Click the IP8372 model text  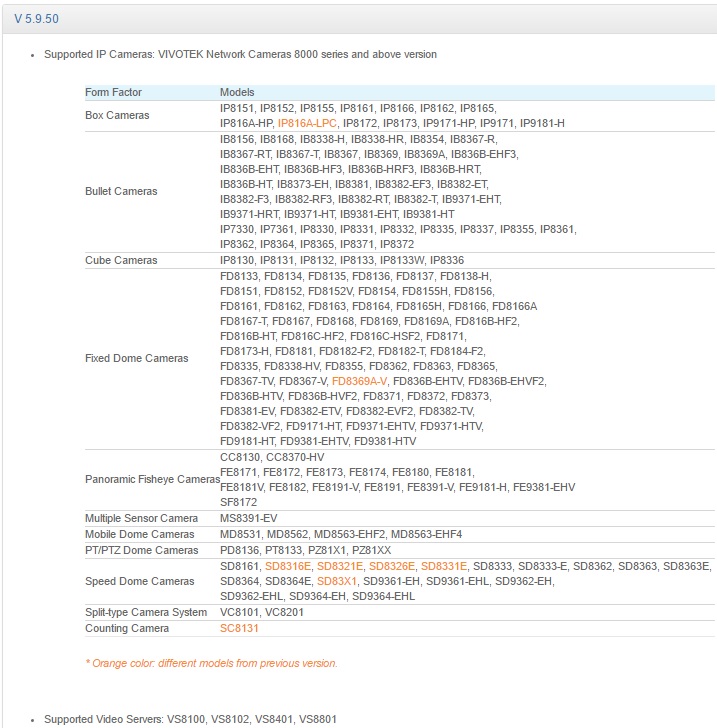pos(397,245)
